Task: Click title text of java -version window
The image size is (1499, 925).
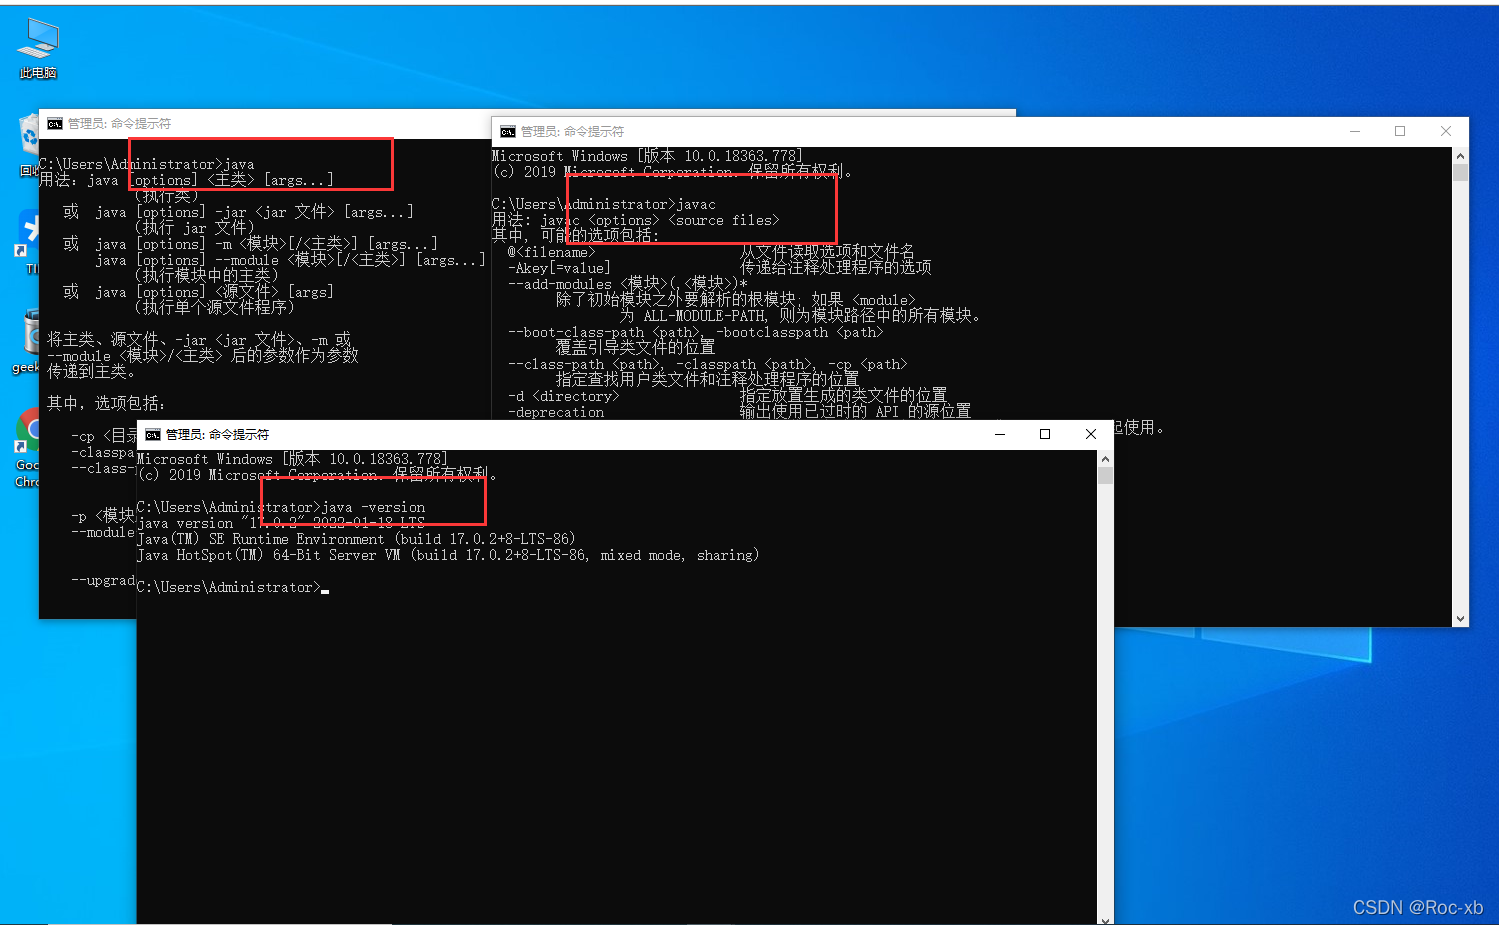Action: (217, 435)
